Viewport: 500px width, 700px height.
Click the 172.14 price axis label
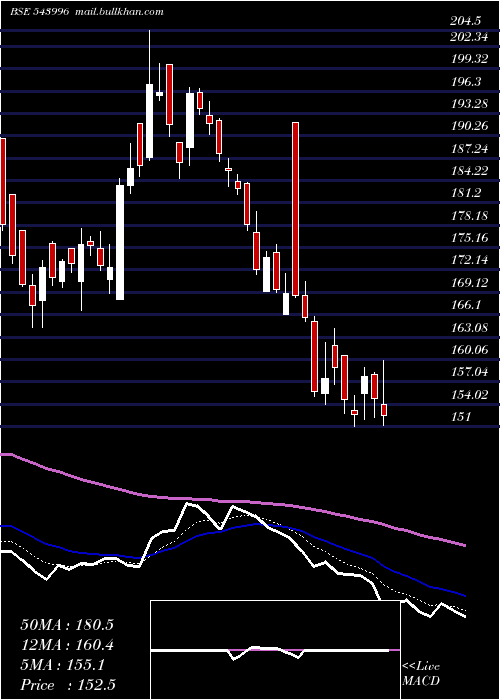point(468,260)
